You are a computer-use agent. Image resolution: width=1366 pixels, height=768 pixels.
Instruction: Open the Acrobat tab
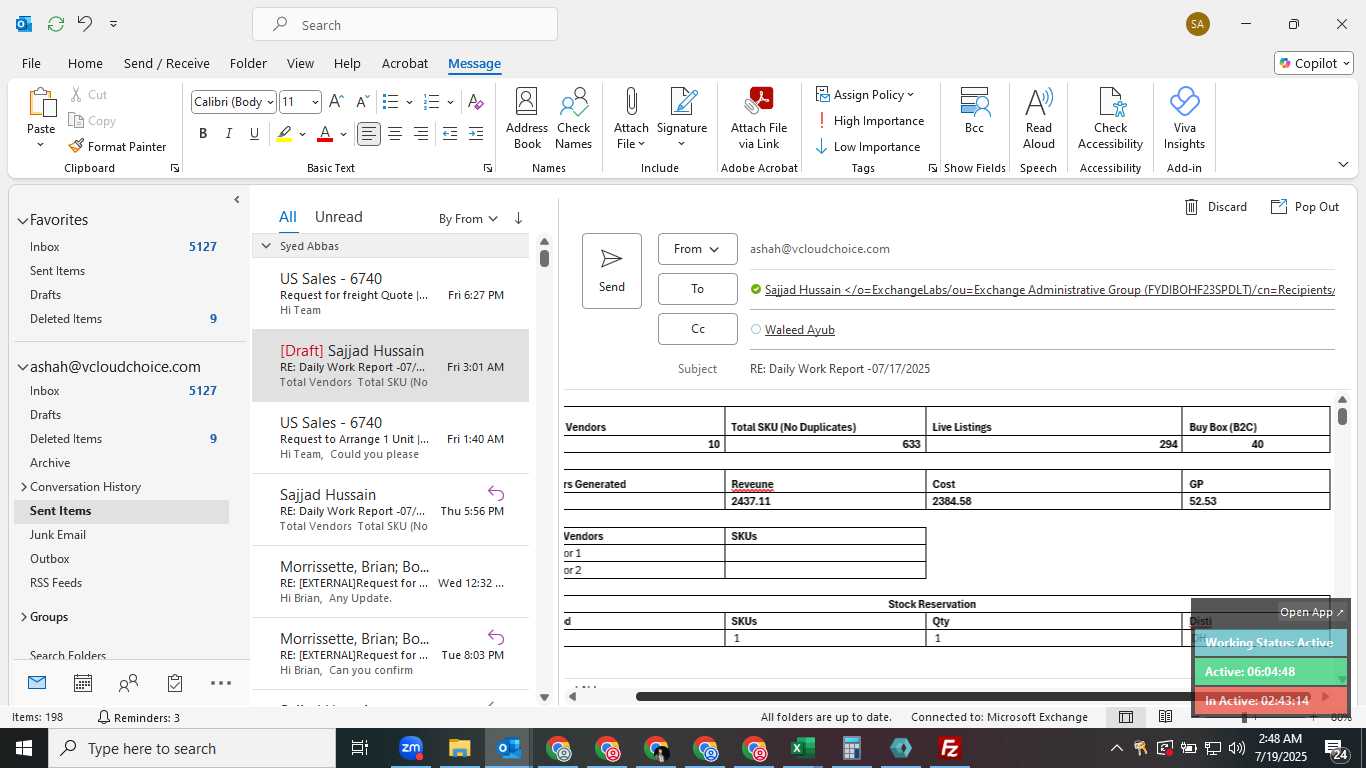click(x=405, y=63)
